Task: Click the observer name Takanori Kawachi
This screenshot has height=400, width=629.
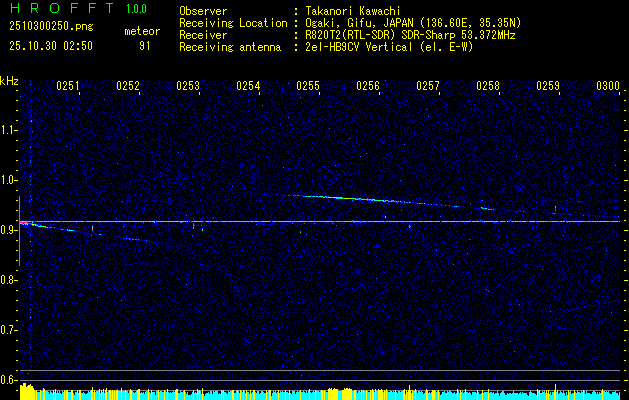Action: tap(352, 11)
